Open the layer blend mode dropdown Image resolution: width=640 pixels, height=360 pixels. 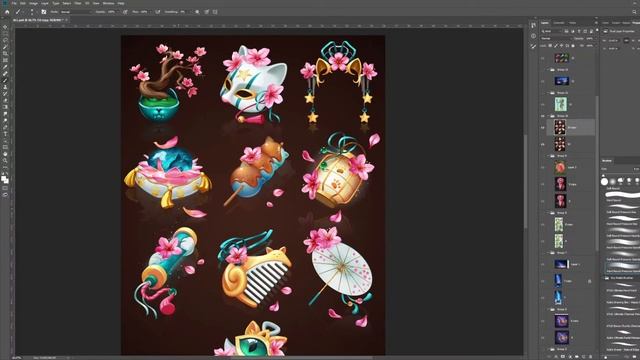pos(556,38)
